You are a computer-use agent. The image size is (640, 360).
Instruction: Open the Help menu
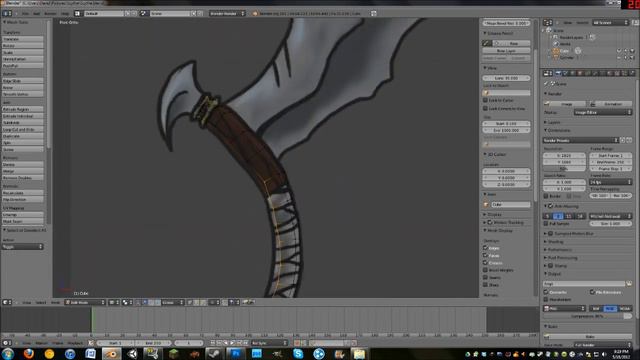coord(65,13)
